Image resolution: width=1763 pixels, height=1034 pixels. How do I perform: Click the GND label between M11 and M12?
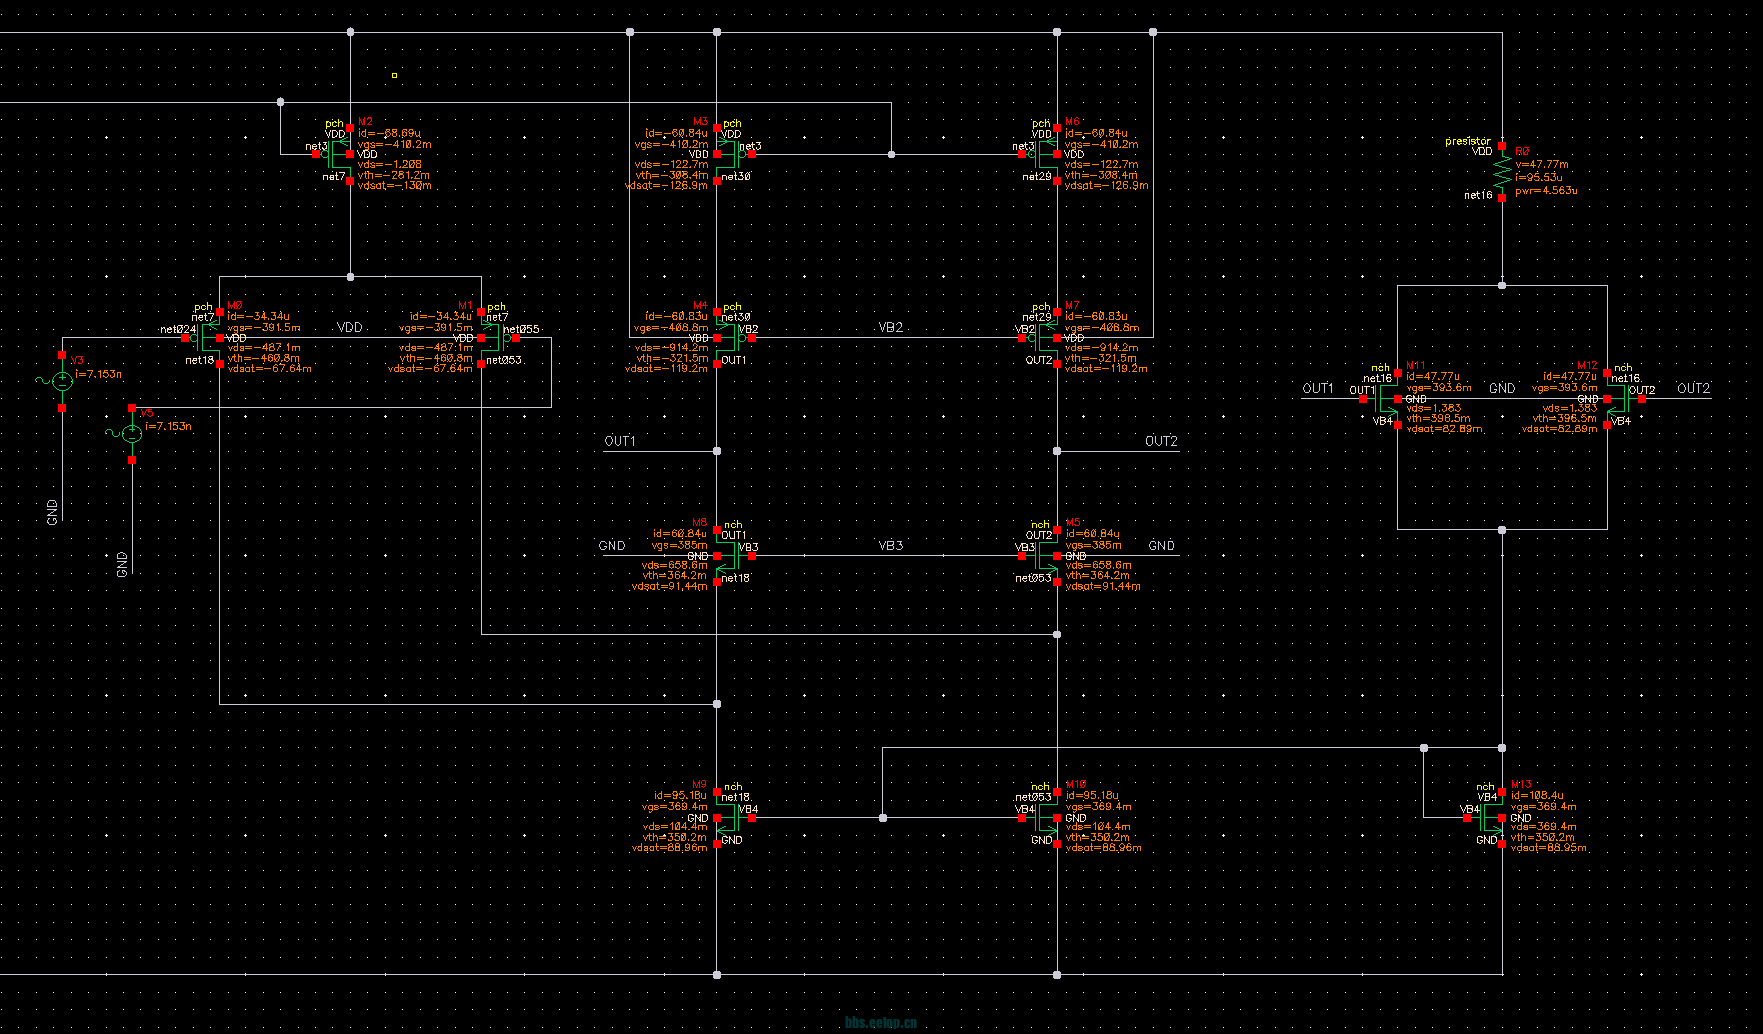tap(1502, 388)
